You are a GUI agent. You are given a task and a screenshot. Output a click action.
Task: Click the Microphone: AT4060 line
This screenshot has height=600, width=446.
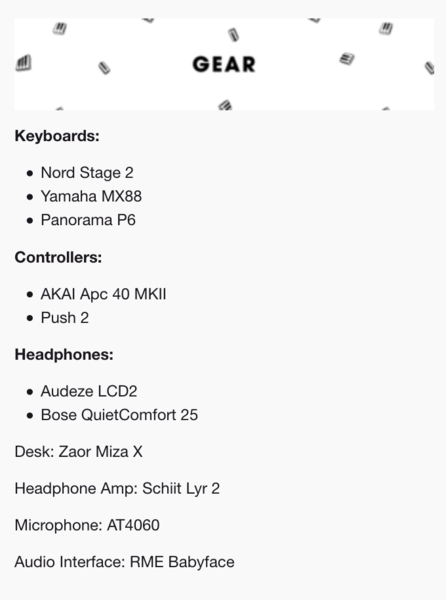(87, 525)
